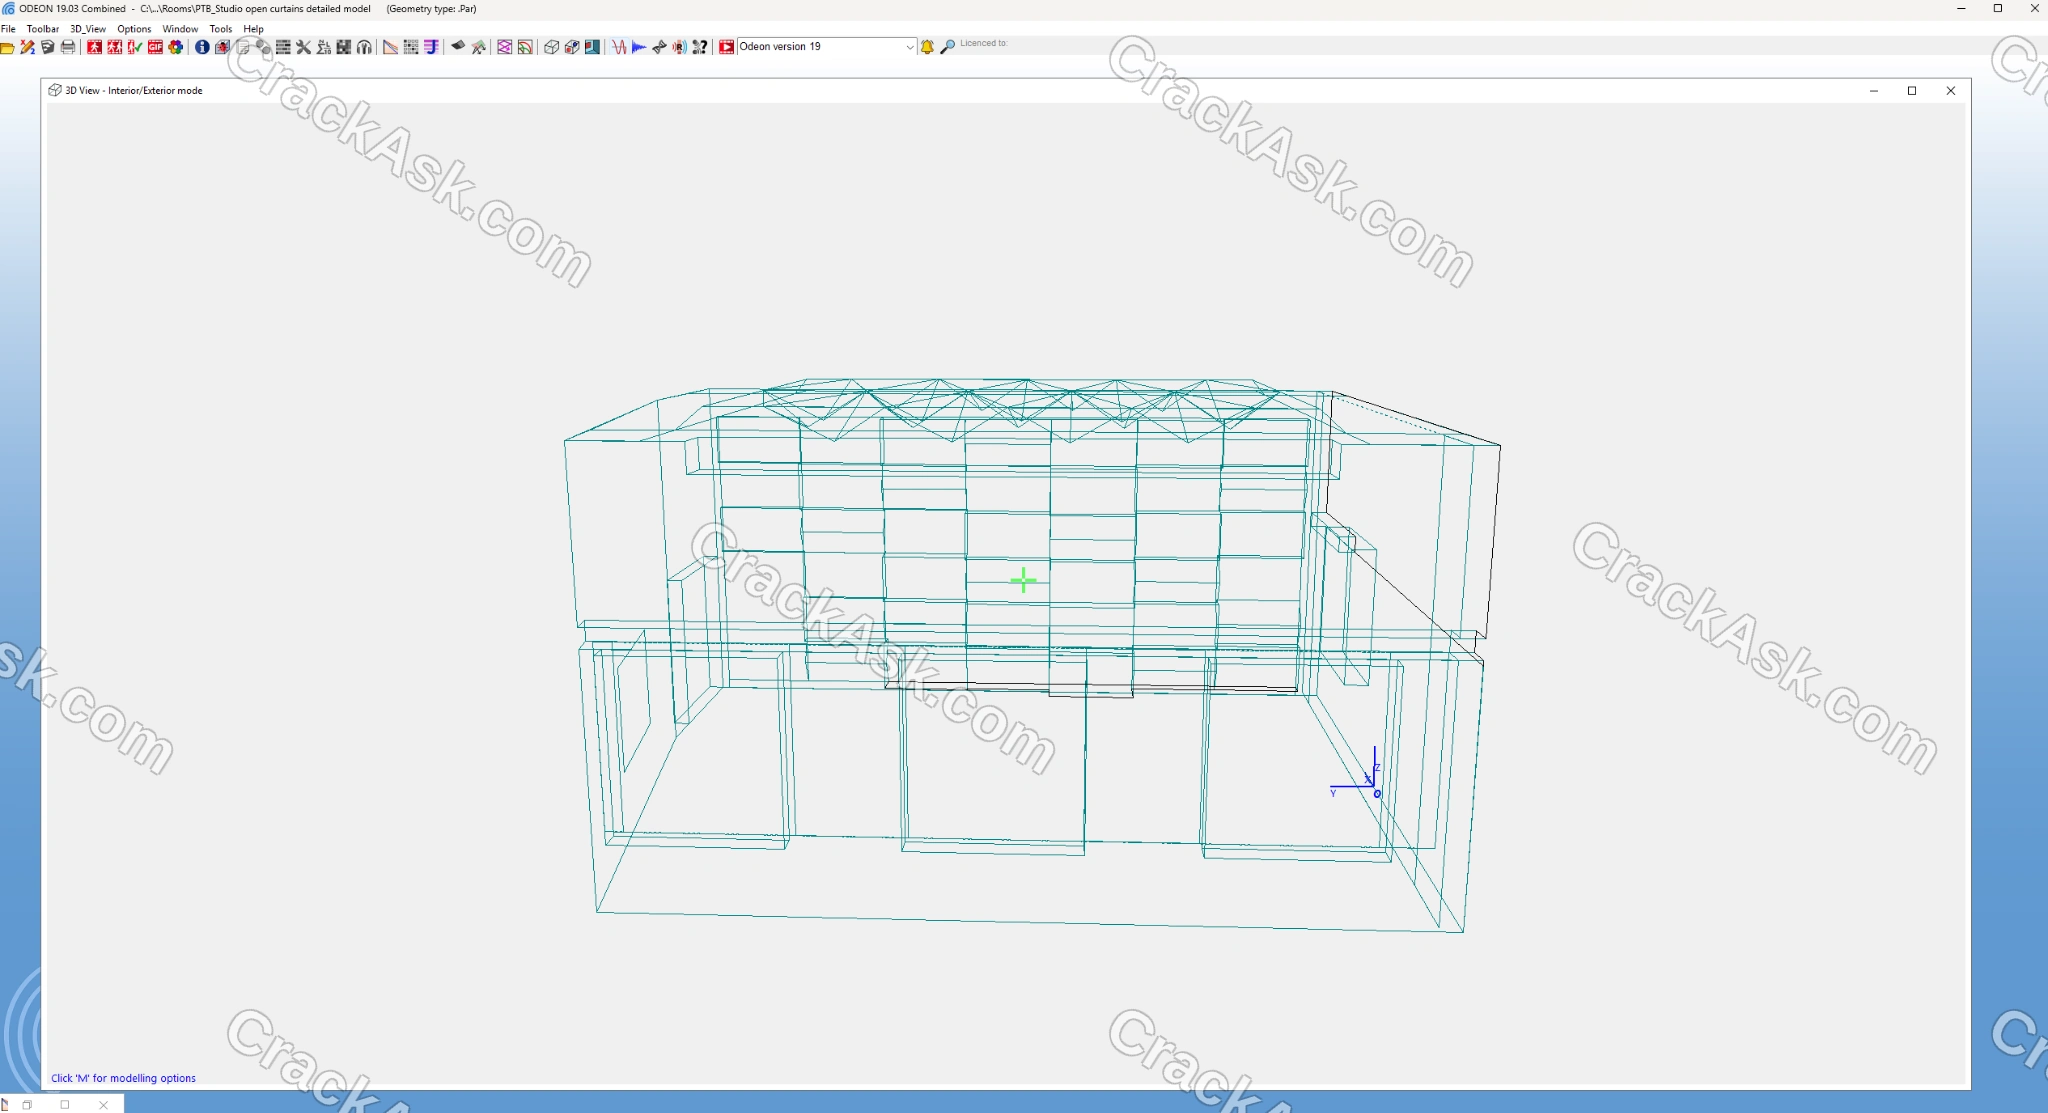Open the 3D_View menu

click(88, 29)
